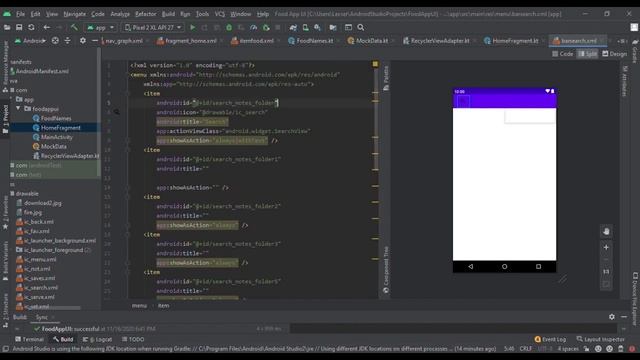Click the warning indicator square above editor stripe
Screen dimensions: 640x360
pos(375,64)
